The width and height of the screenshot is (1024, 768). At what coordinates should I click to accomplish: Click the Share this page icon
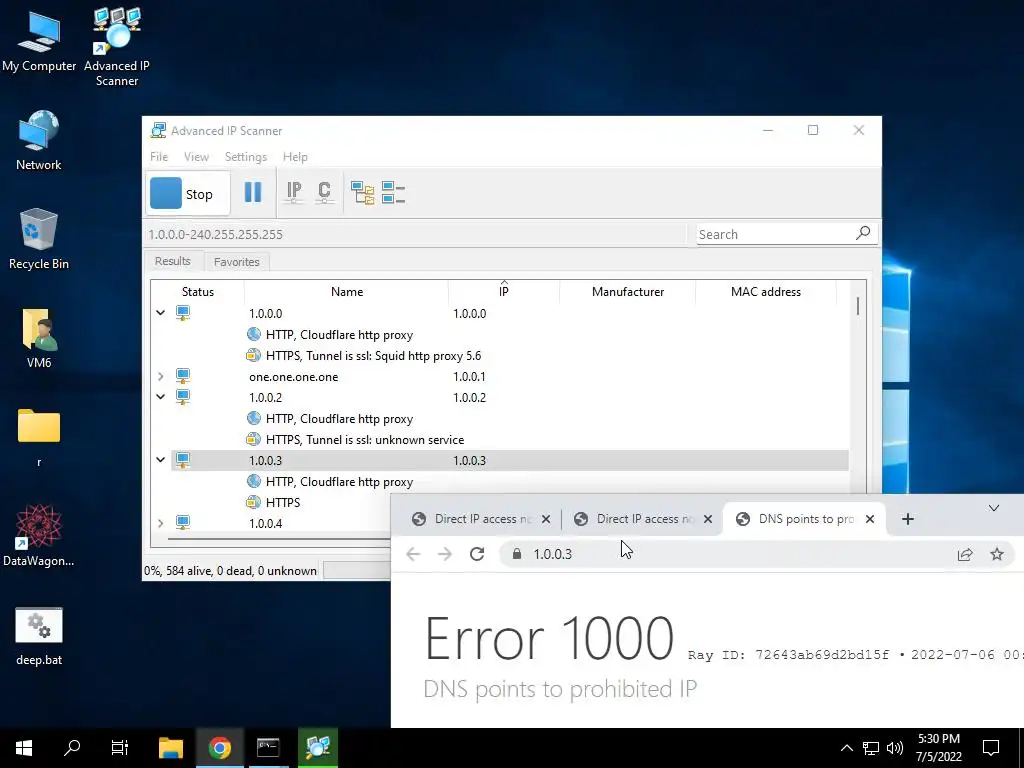pos(965,554)
